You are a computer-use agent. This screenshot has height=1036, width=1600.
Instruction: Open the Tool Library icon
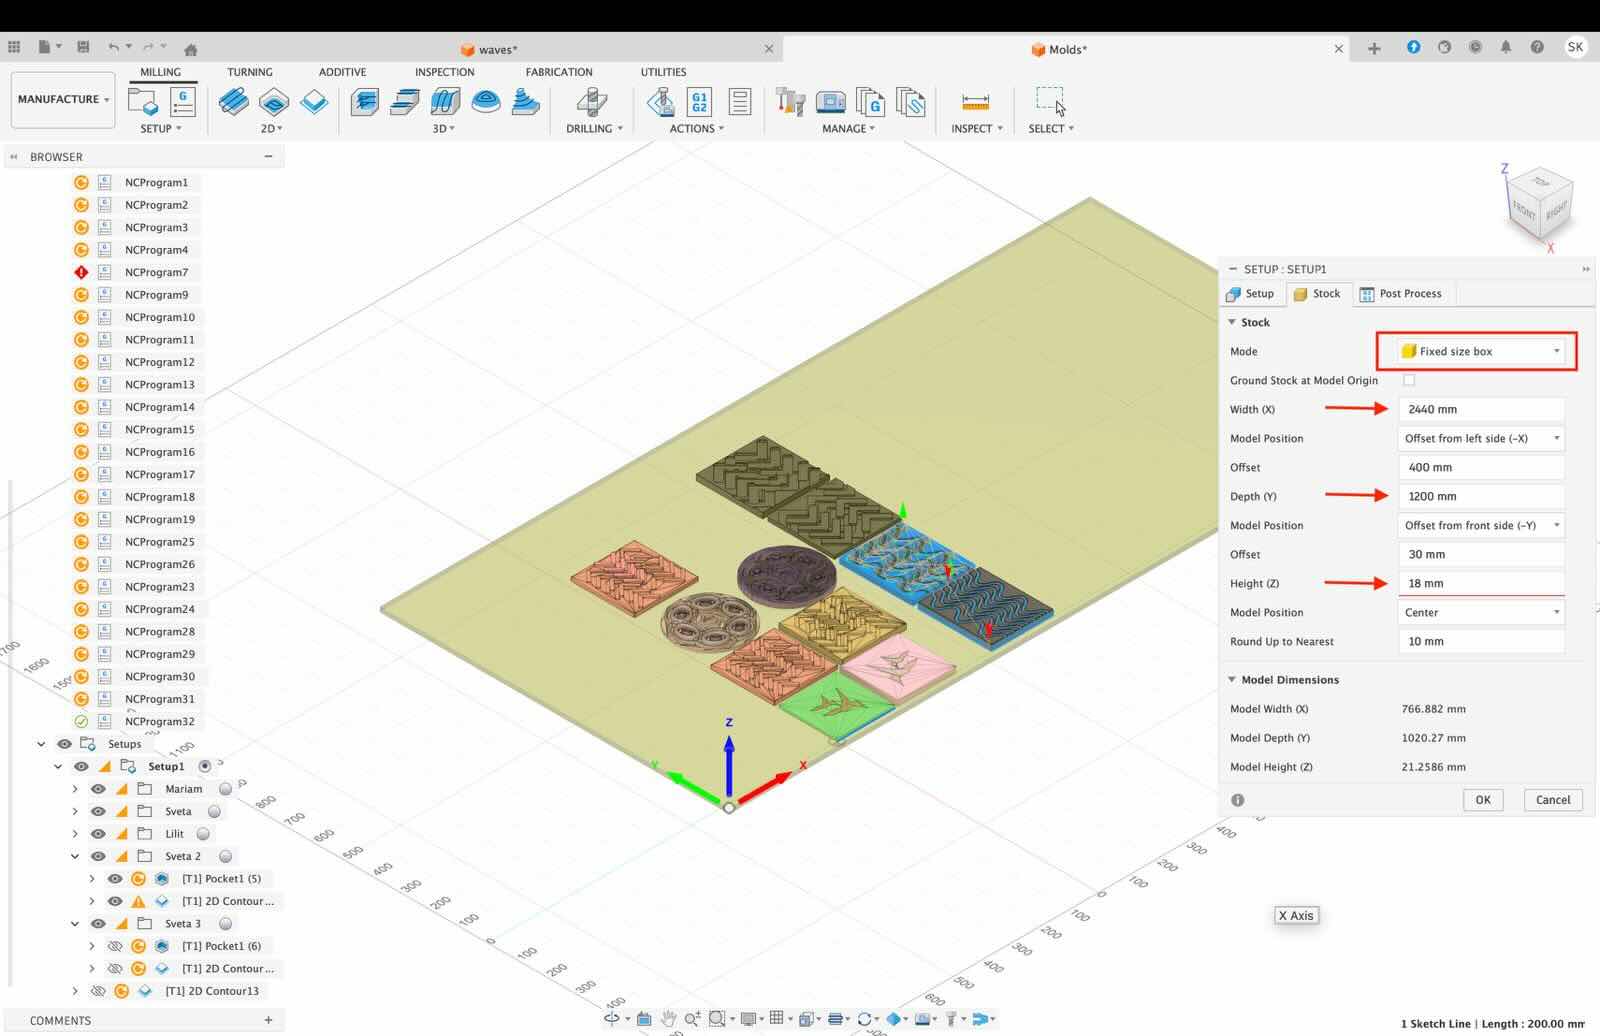790,102
